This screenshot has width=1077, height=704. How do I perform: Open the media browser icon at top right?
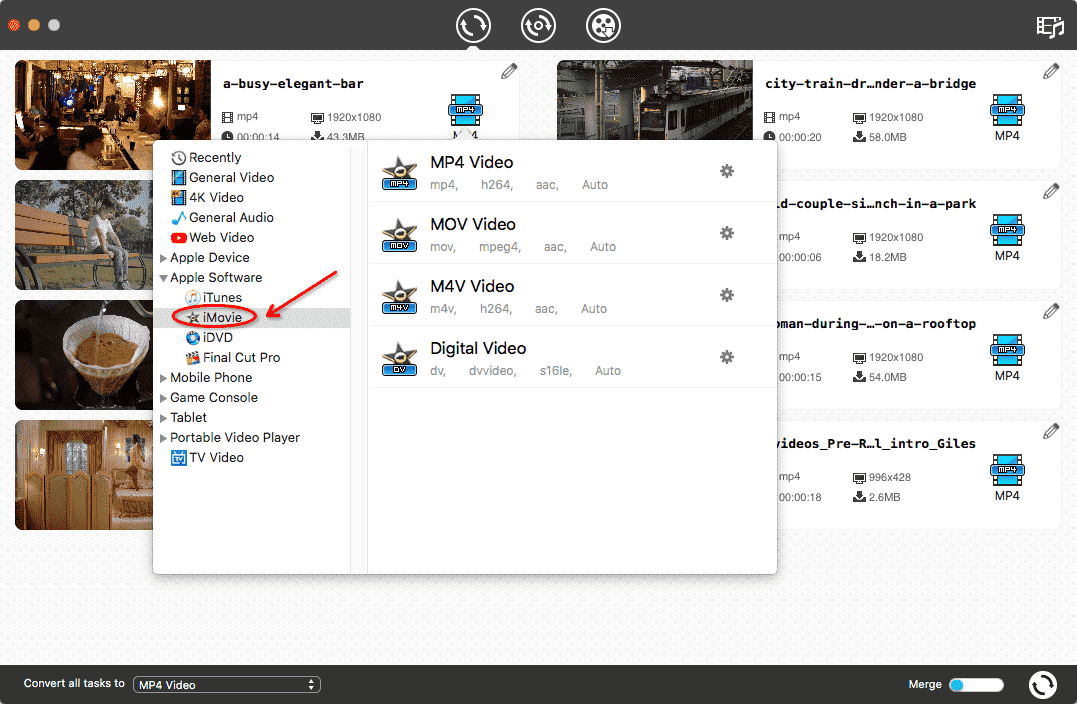click(1050, 27)
